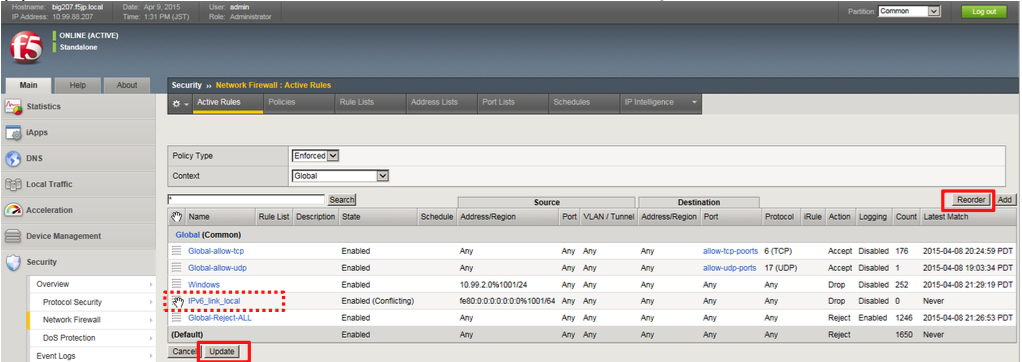The width and height of the screenshot is (1022, 362).
Task: Click the '10.99.2.0%1001/24' source address
Action: point(493,285)
